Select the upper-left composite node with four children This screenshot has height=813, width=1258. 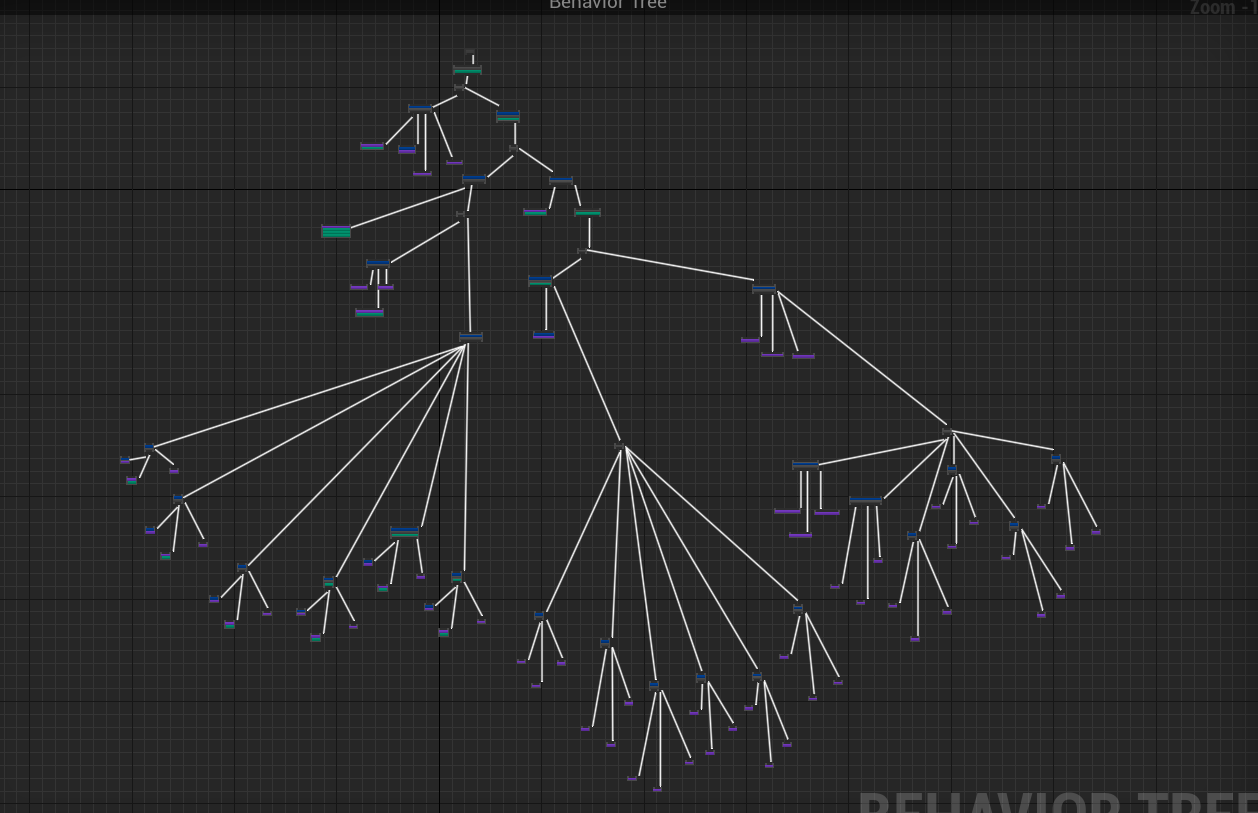pyautogui.click(x=420, y=108)
